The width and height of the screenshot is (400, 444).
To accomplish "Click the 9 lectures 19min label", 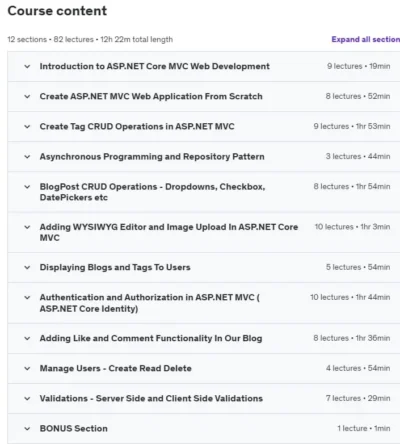I will coord(358,66).
